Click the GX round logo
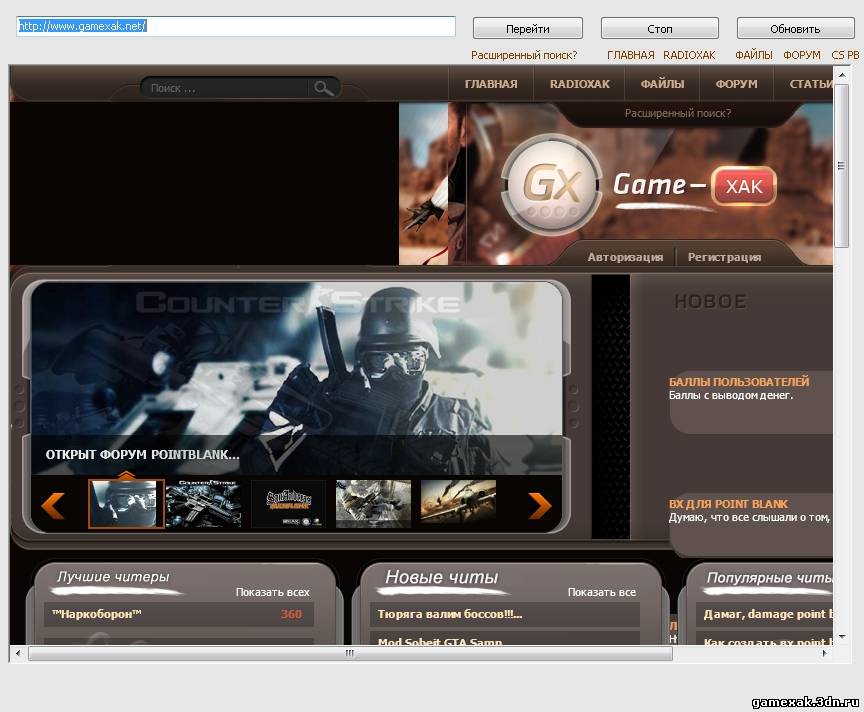864x712 pixels. coord(551,184)
